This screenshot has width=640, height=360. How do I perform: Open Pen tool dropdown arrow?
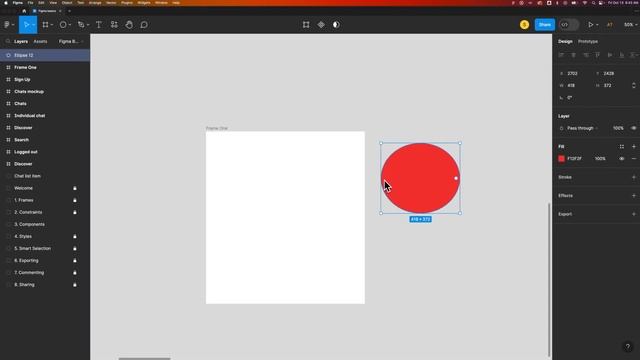click(88, 25)
